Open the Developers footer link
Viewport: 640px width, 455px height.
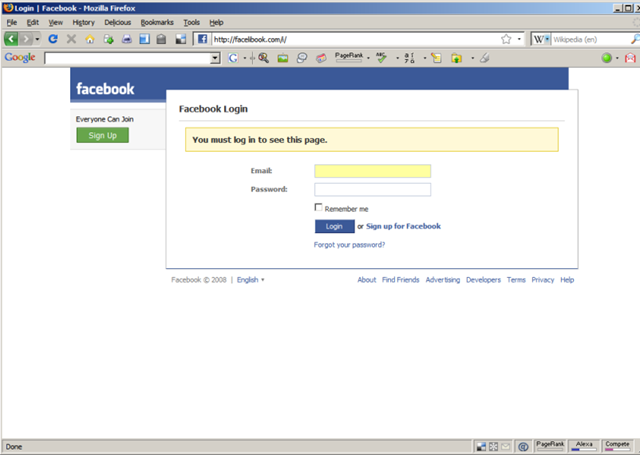pos(483,280)
